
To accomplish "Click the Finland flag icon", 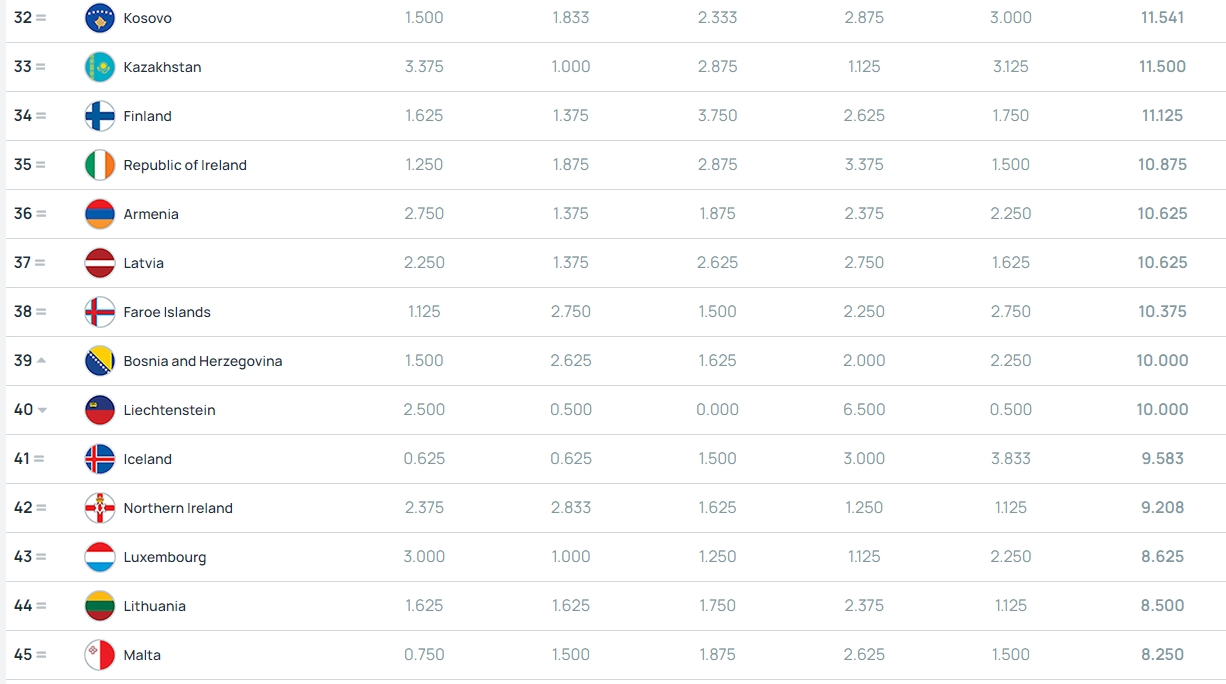I will click(x=100, y=116).
